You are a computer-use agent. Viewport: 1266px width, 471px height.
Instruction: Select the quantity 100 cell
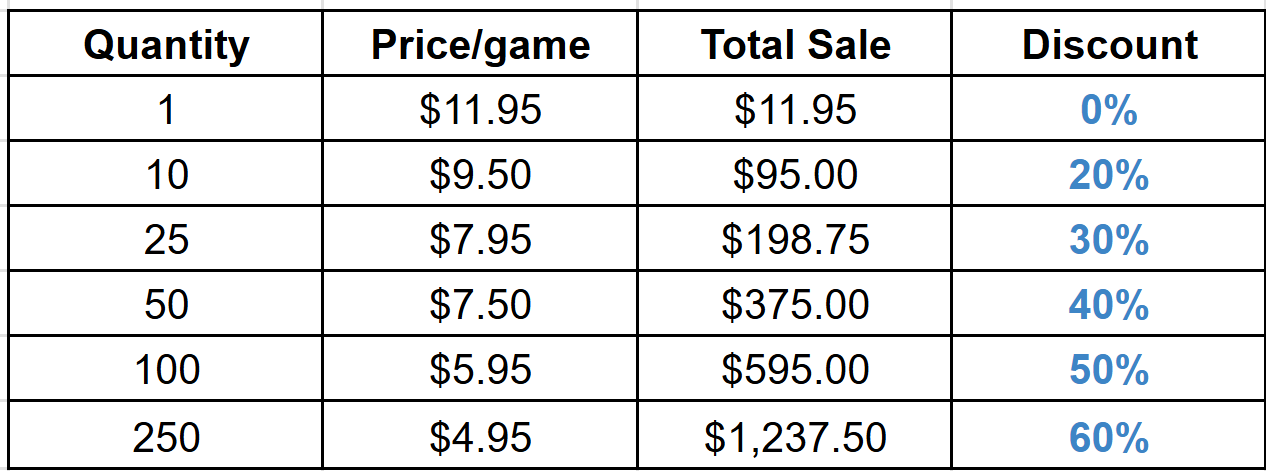point(166,371)
